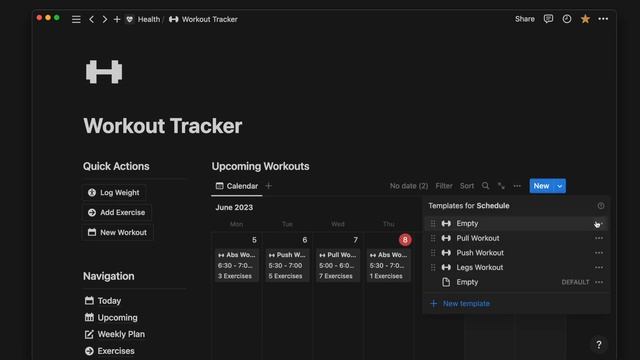
Task: Grab the drag handle beside top Empty
Action: click(x=433, y=224)
